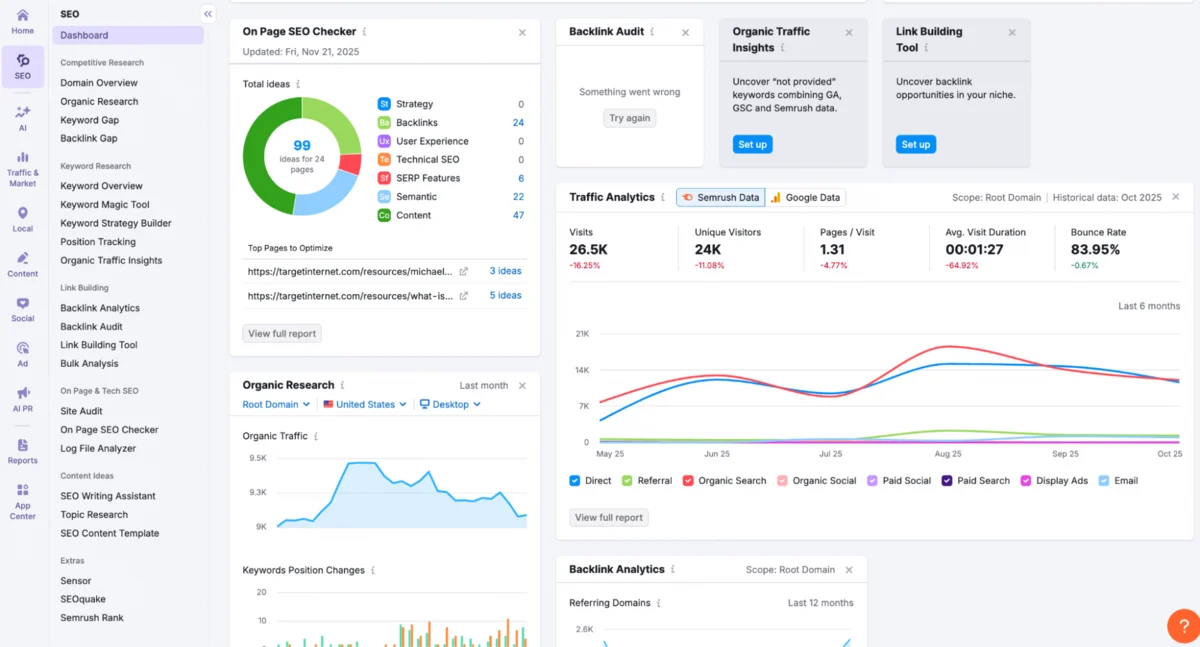The height and width of the screenshot is (647, 1200).
Task: Switch Traffic Analytics to Google Data
Action: coord(806,198)
